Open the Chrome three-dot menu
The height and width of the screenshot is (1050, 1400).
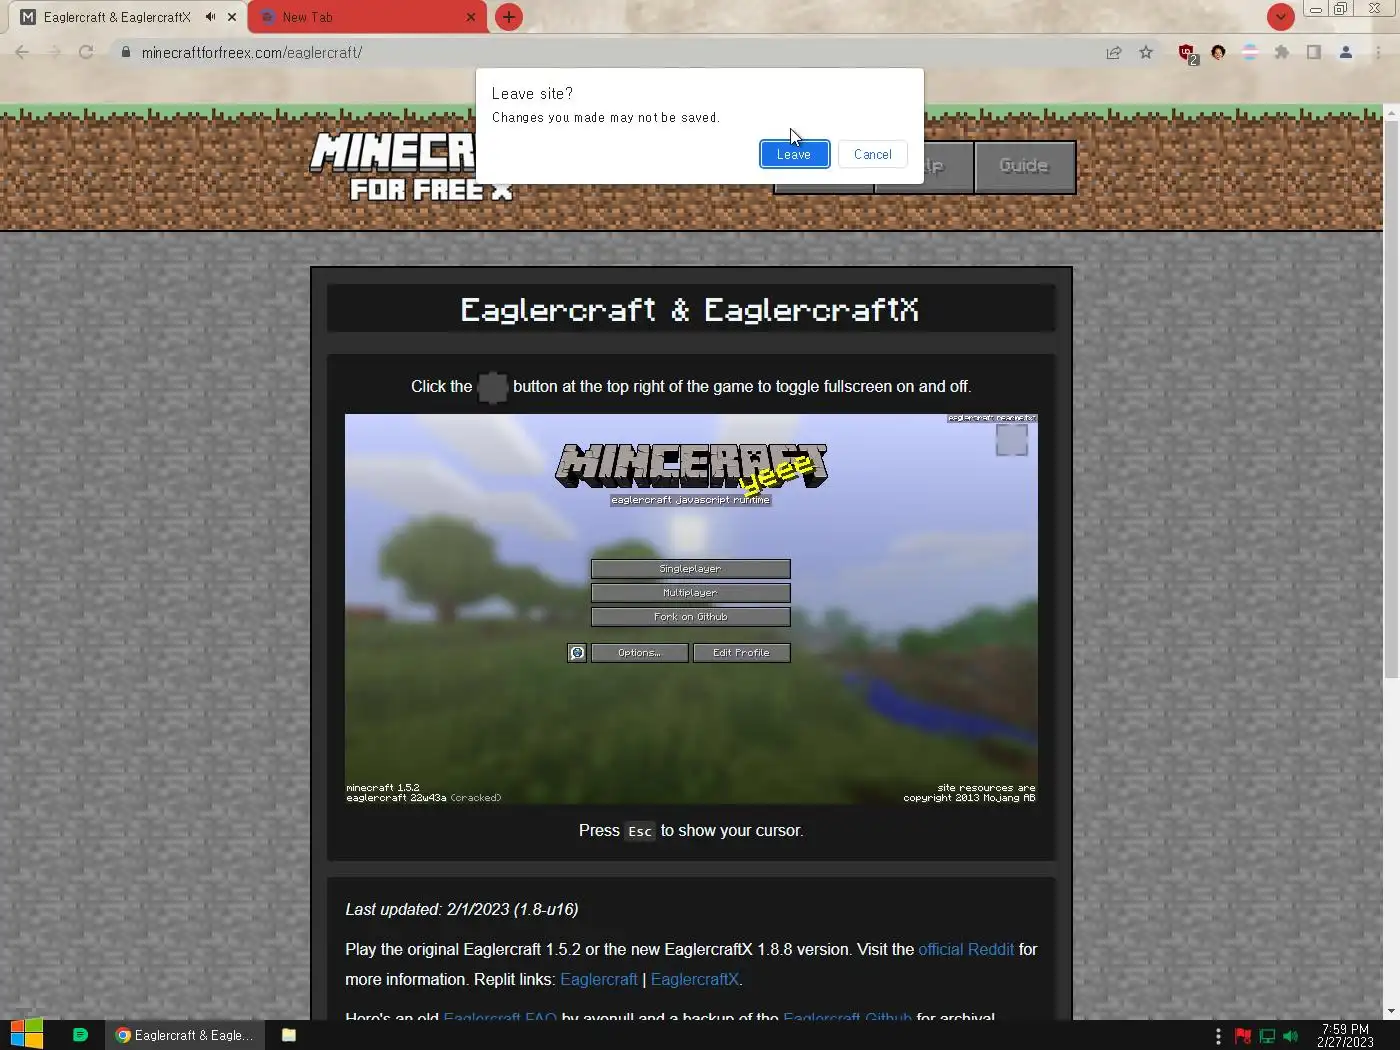pos(1380,52)
